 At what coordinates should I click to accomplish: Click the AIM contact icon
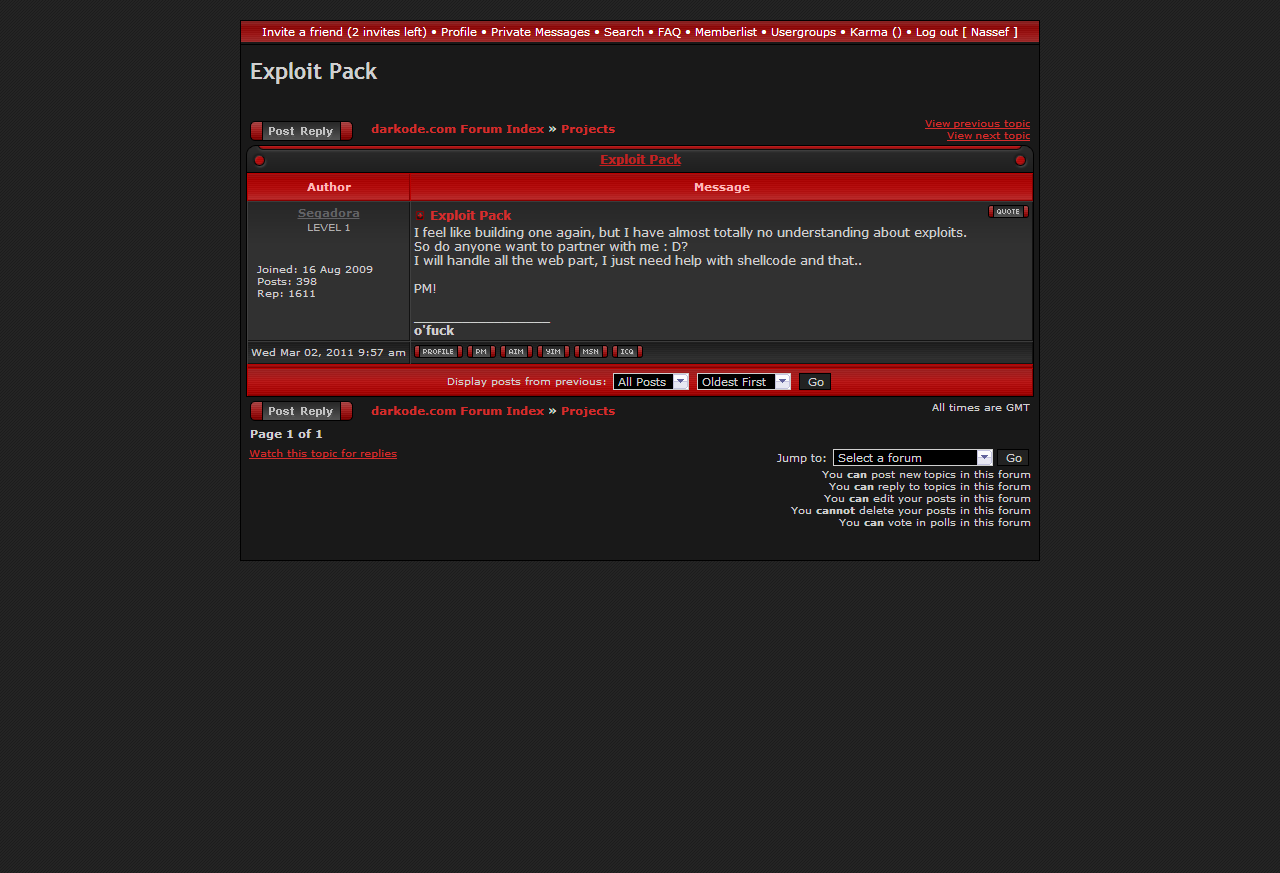click(x=516, y=352)
